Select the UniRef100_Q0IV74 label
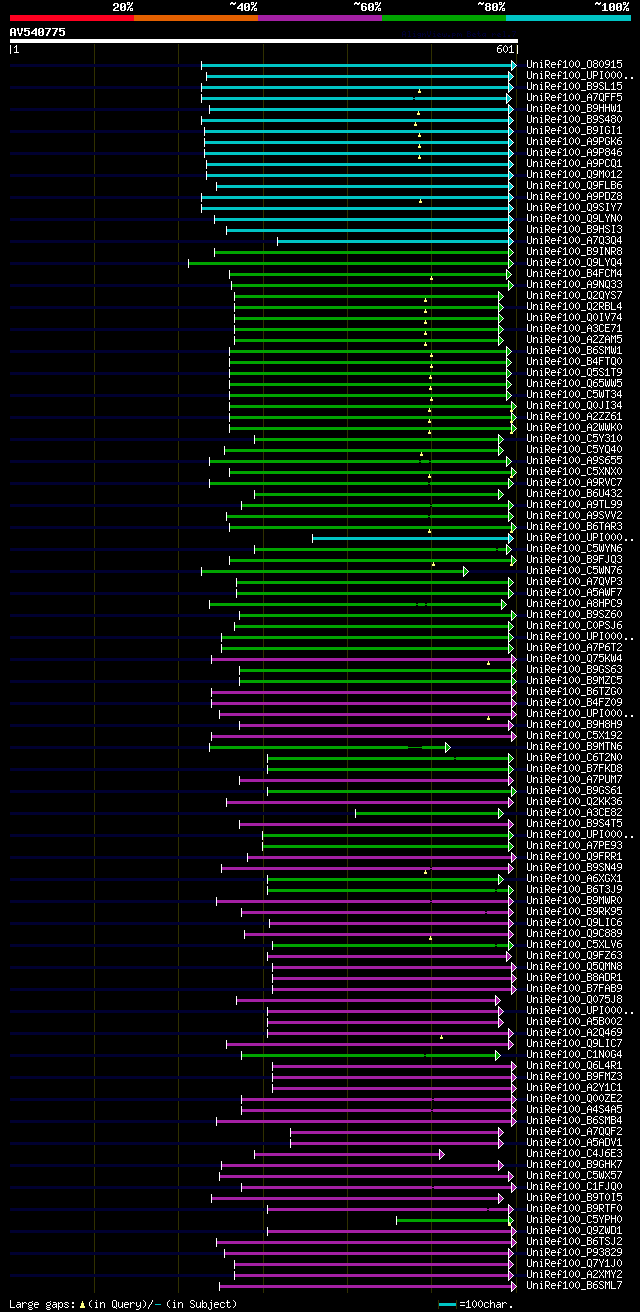The width and height of the screenshot is (640, 1312). pyautogui.click(x=574, y=317)
